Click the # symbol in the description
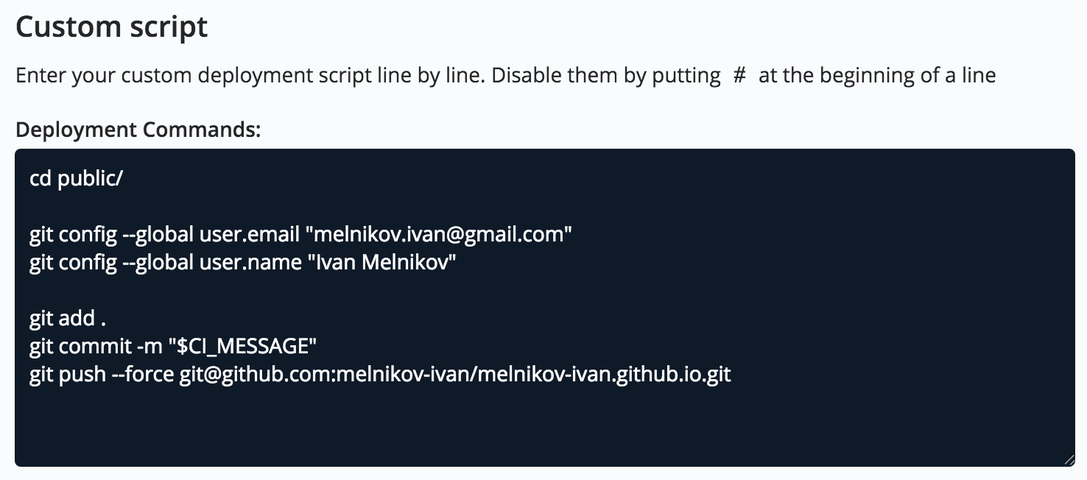Image resolution: width=1087 pixels, height=480 pixels. (x=739, y=75)
